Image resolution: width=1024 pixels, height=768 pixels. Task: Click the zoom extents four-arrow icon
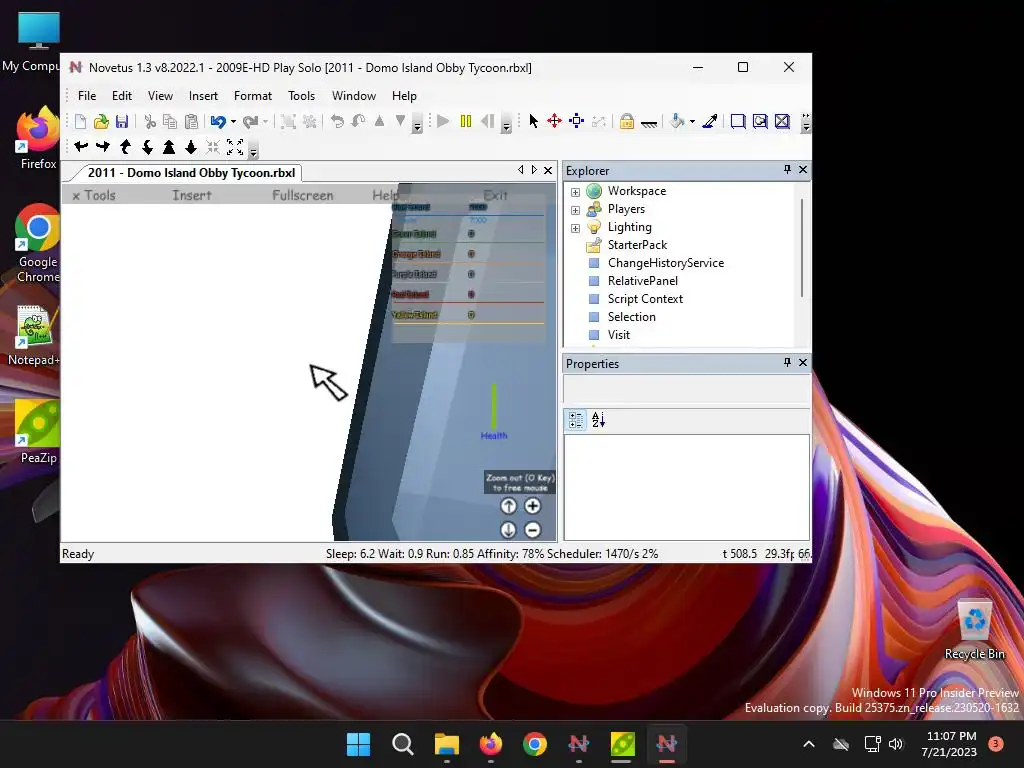coord(235,147)
